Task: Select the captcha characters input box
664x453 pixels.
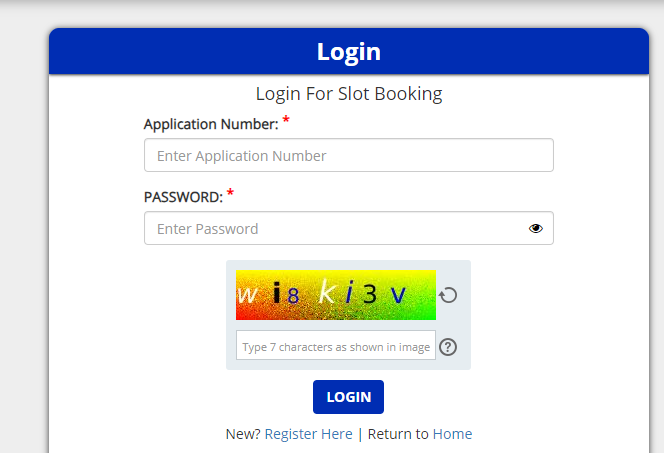Action: 335,345
